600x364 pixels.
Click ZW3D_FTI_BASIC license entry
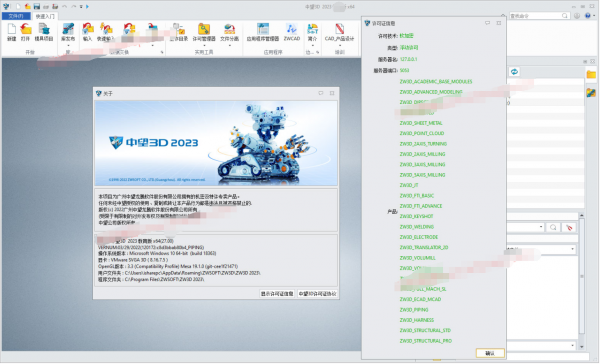coord(417,196)
